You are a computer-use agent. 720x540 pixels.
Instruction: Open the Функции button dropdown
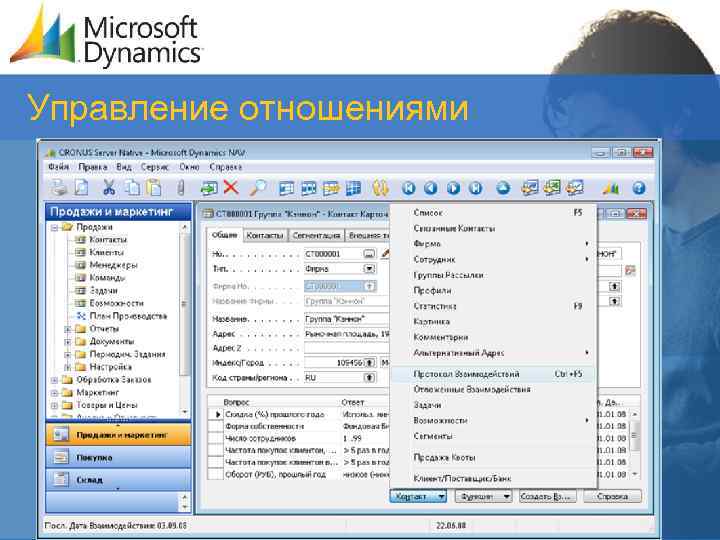506,496
